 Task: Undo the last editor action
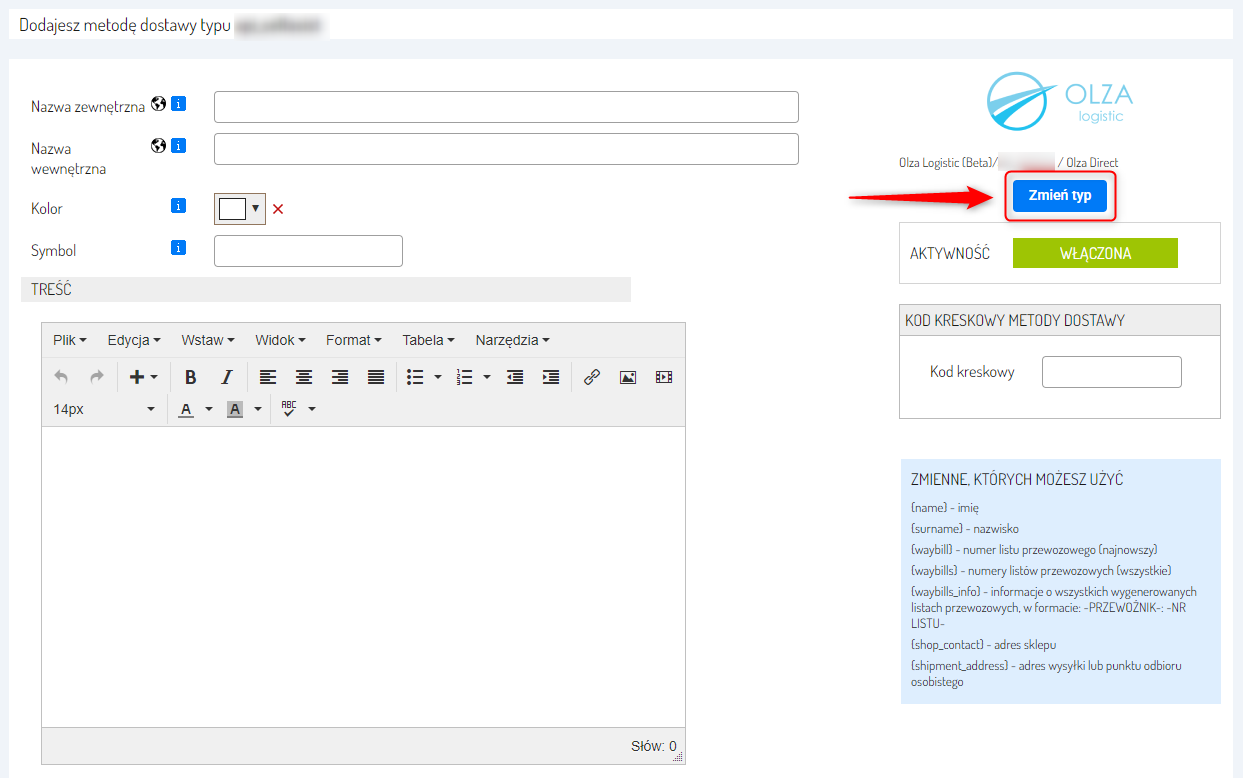click(x=61, y=377)
